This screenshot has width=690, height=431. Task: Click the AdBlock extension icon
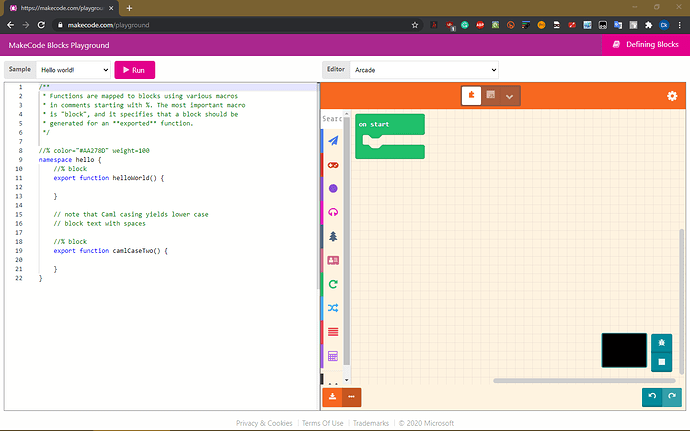480,25
